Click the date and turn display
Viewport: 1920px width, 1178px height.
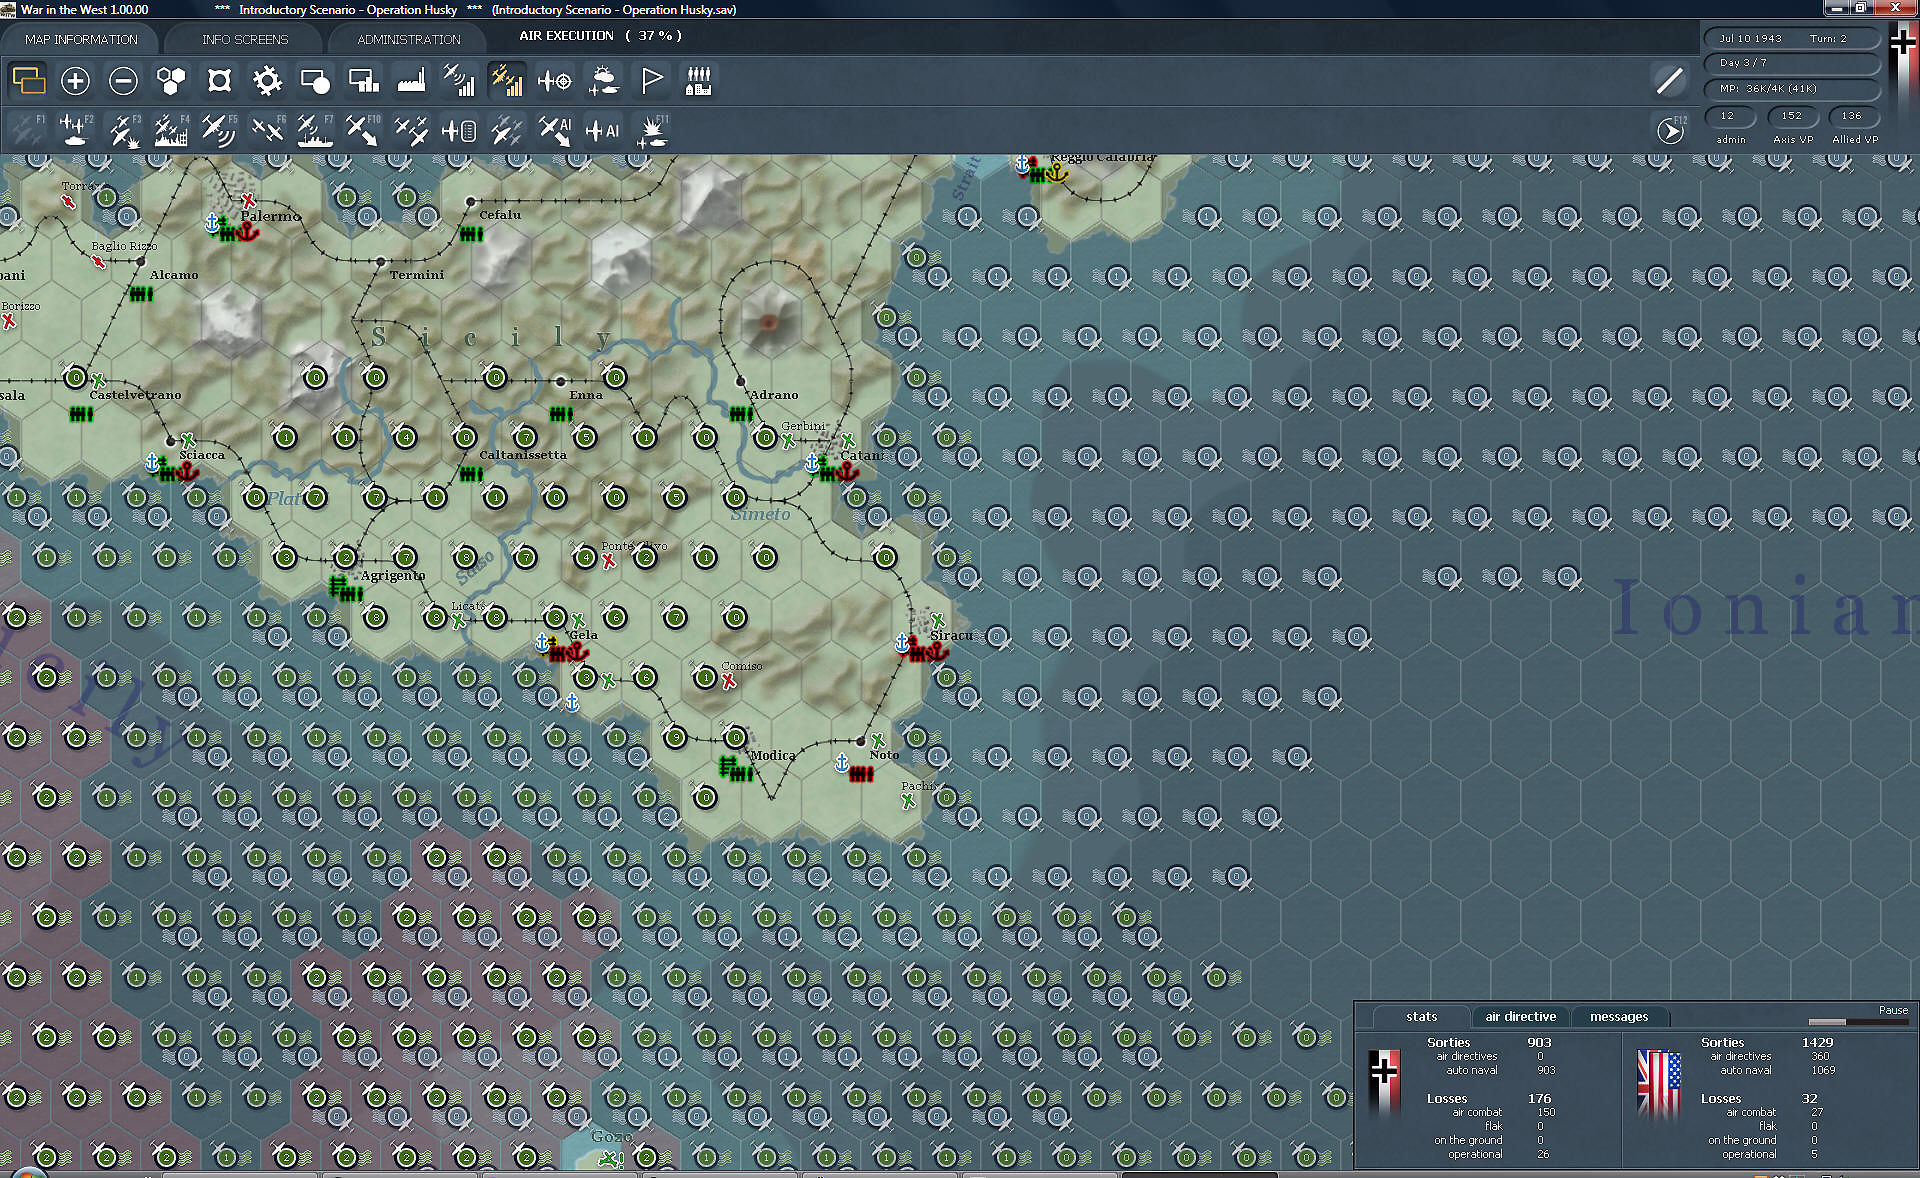coord(1790,38)
